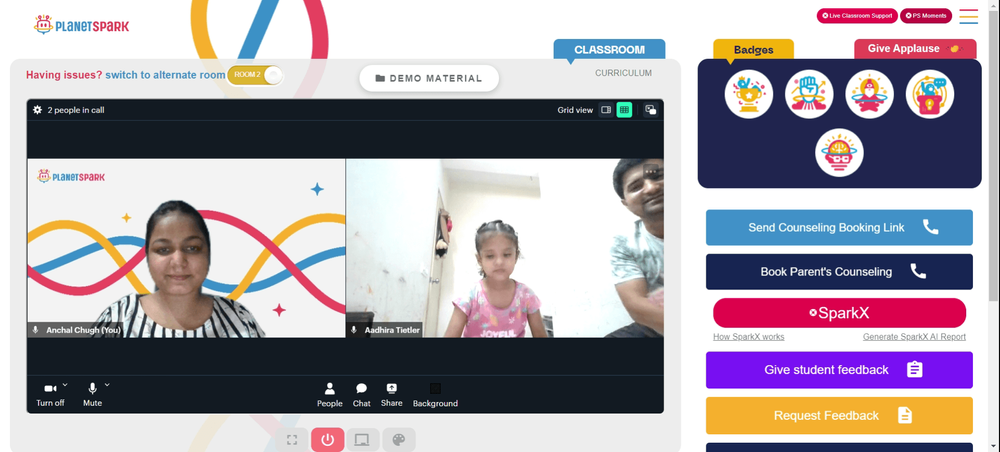Image resolution: width=1000 pixels, height=452 pixels.
Task: Award the raised fist badge
Action: pyautogui.click(x=809, y=94)
